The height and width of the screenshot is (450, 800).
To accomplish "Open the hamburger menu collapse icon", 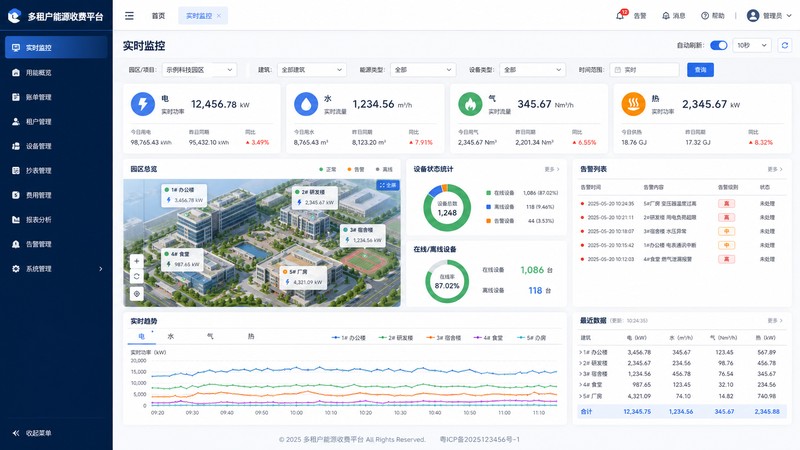I will coord(130,16).
